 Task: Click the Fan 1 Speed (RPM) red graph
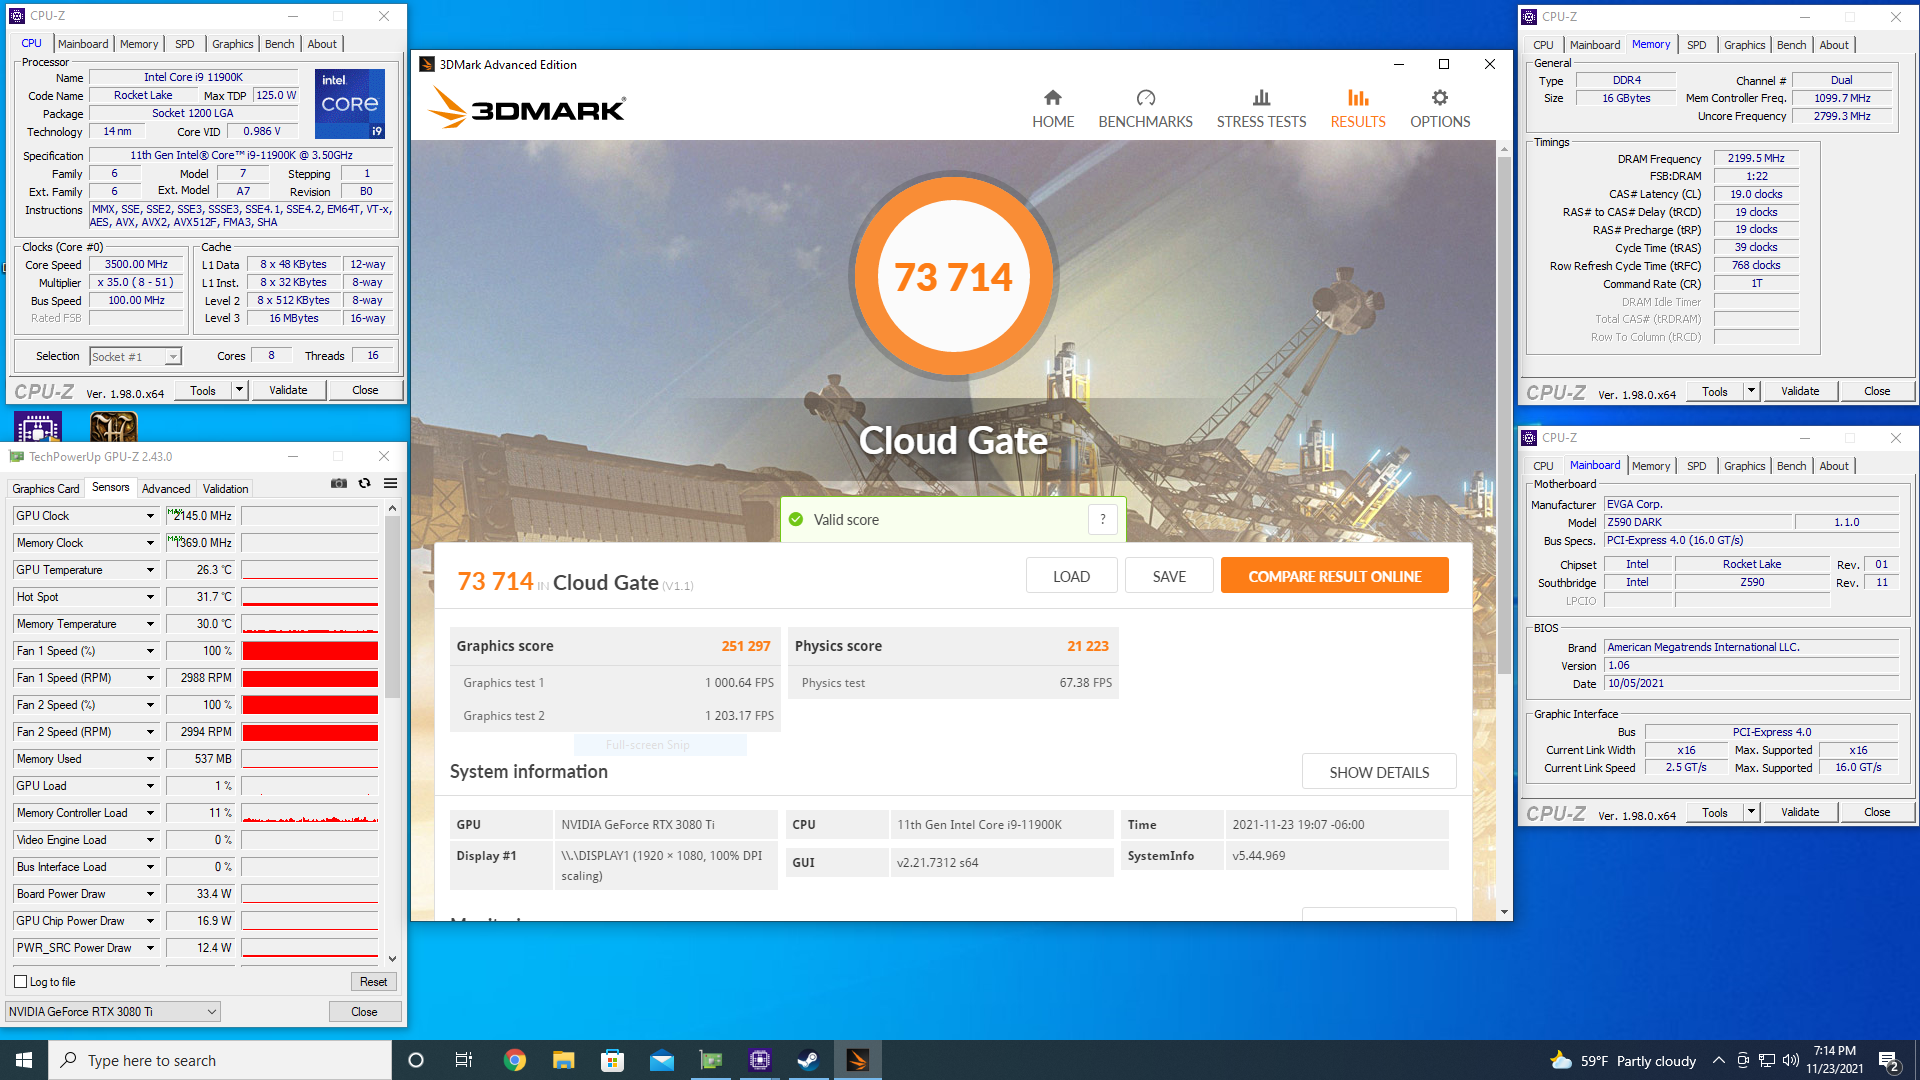click(310, 678)
